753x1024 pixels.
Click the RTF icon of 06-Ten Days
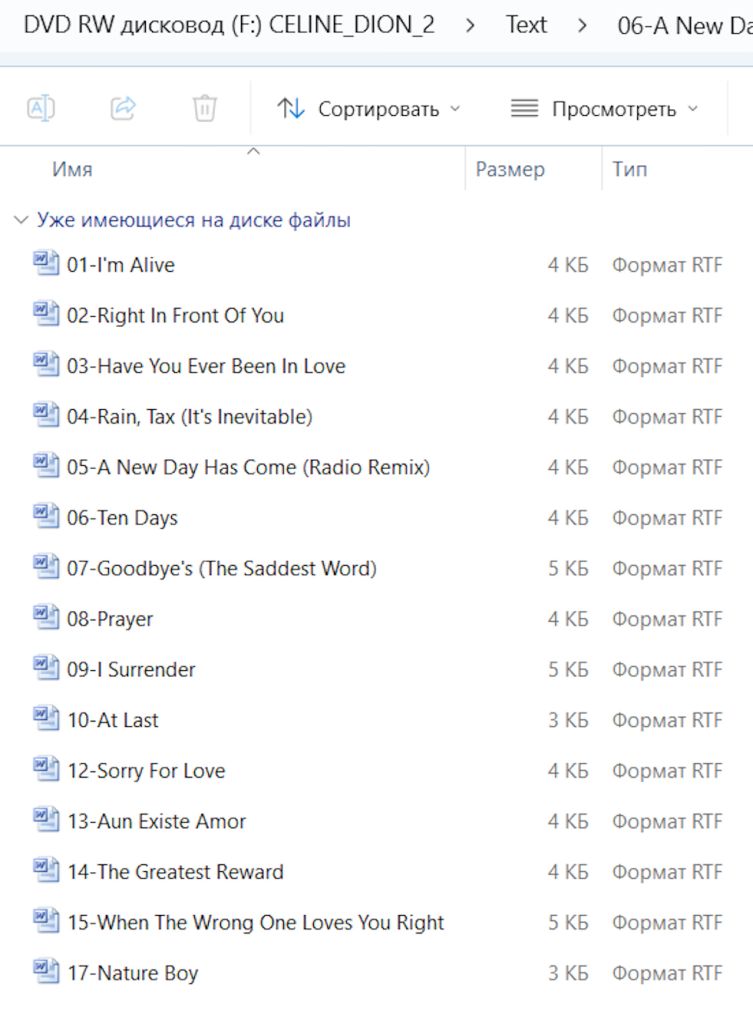coord(46,516)
